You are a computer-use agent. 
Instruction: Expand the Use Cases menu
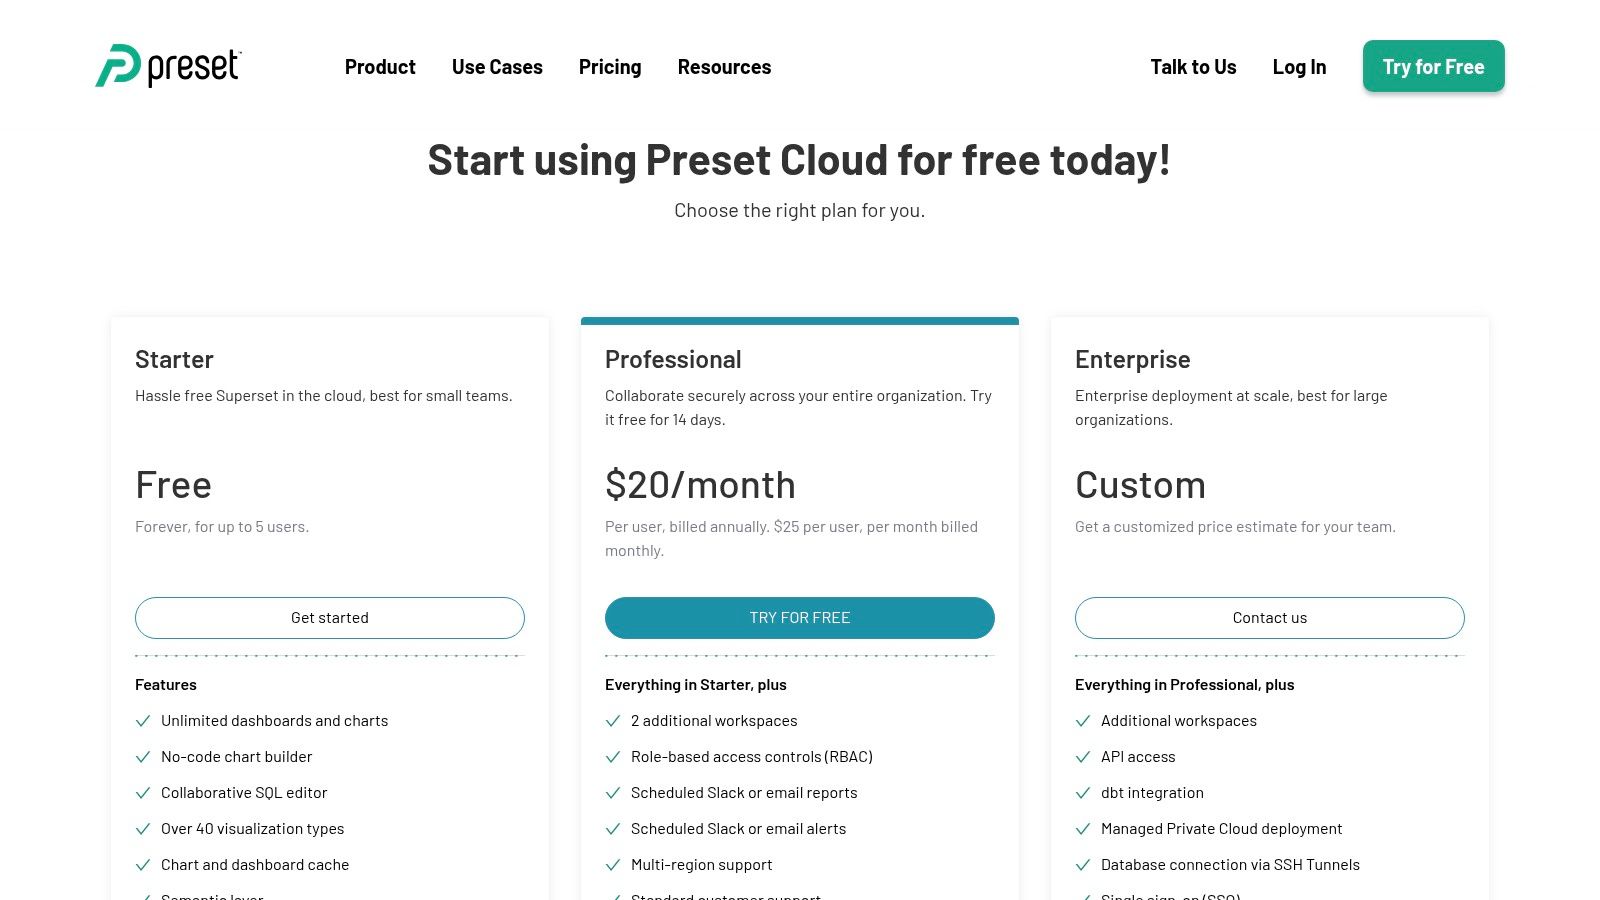click(x=497, y=67)
